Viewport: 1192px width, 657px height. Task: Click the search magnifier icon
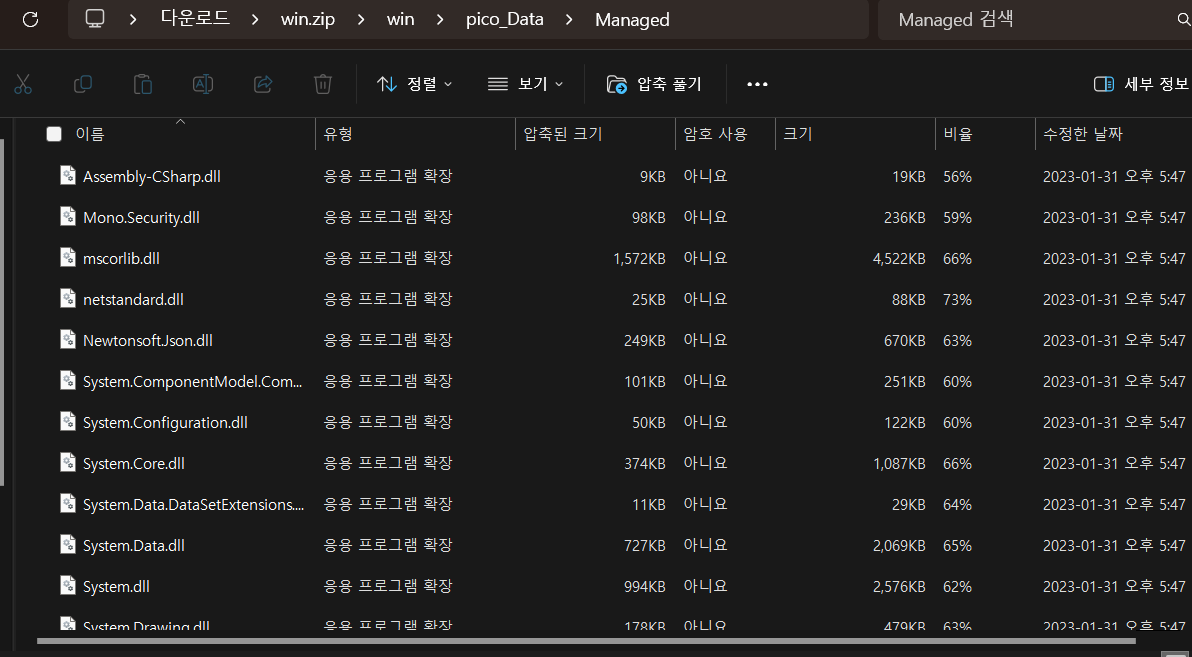[1183, 20]
